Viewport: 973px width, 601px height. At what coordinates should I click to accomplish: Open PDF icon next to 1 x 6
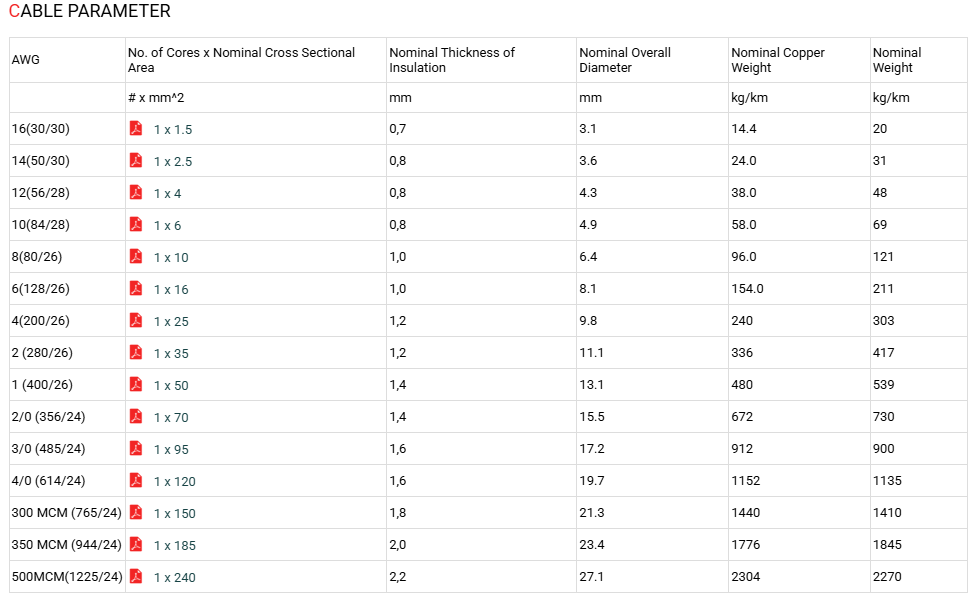[x=136, y=224]
